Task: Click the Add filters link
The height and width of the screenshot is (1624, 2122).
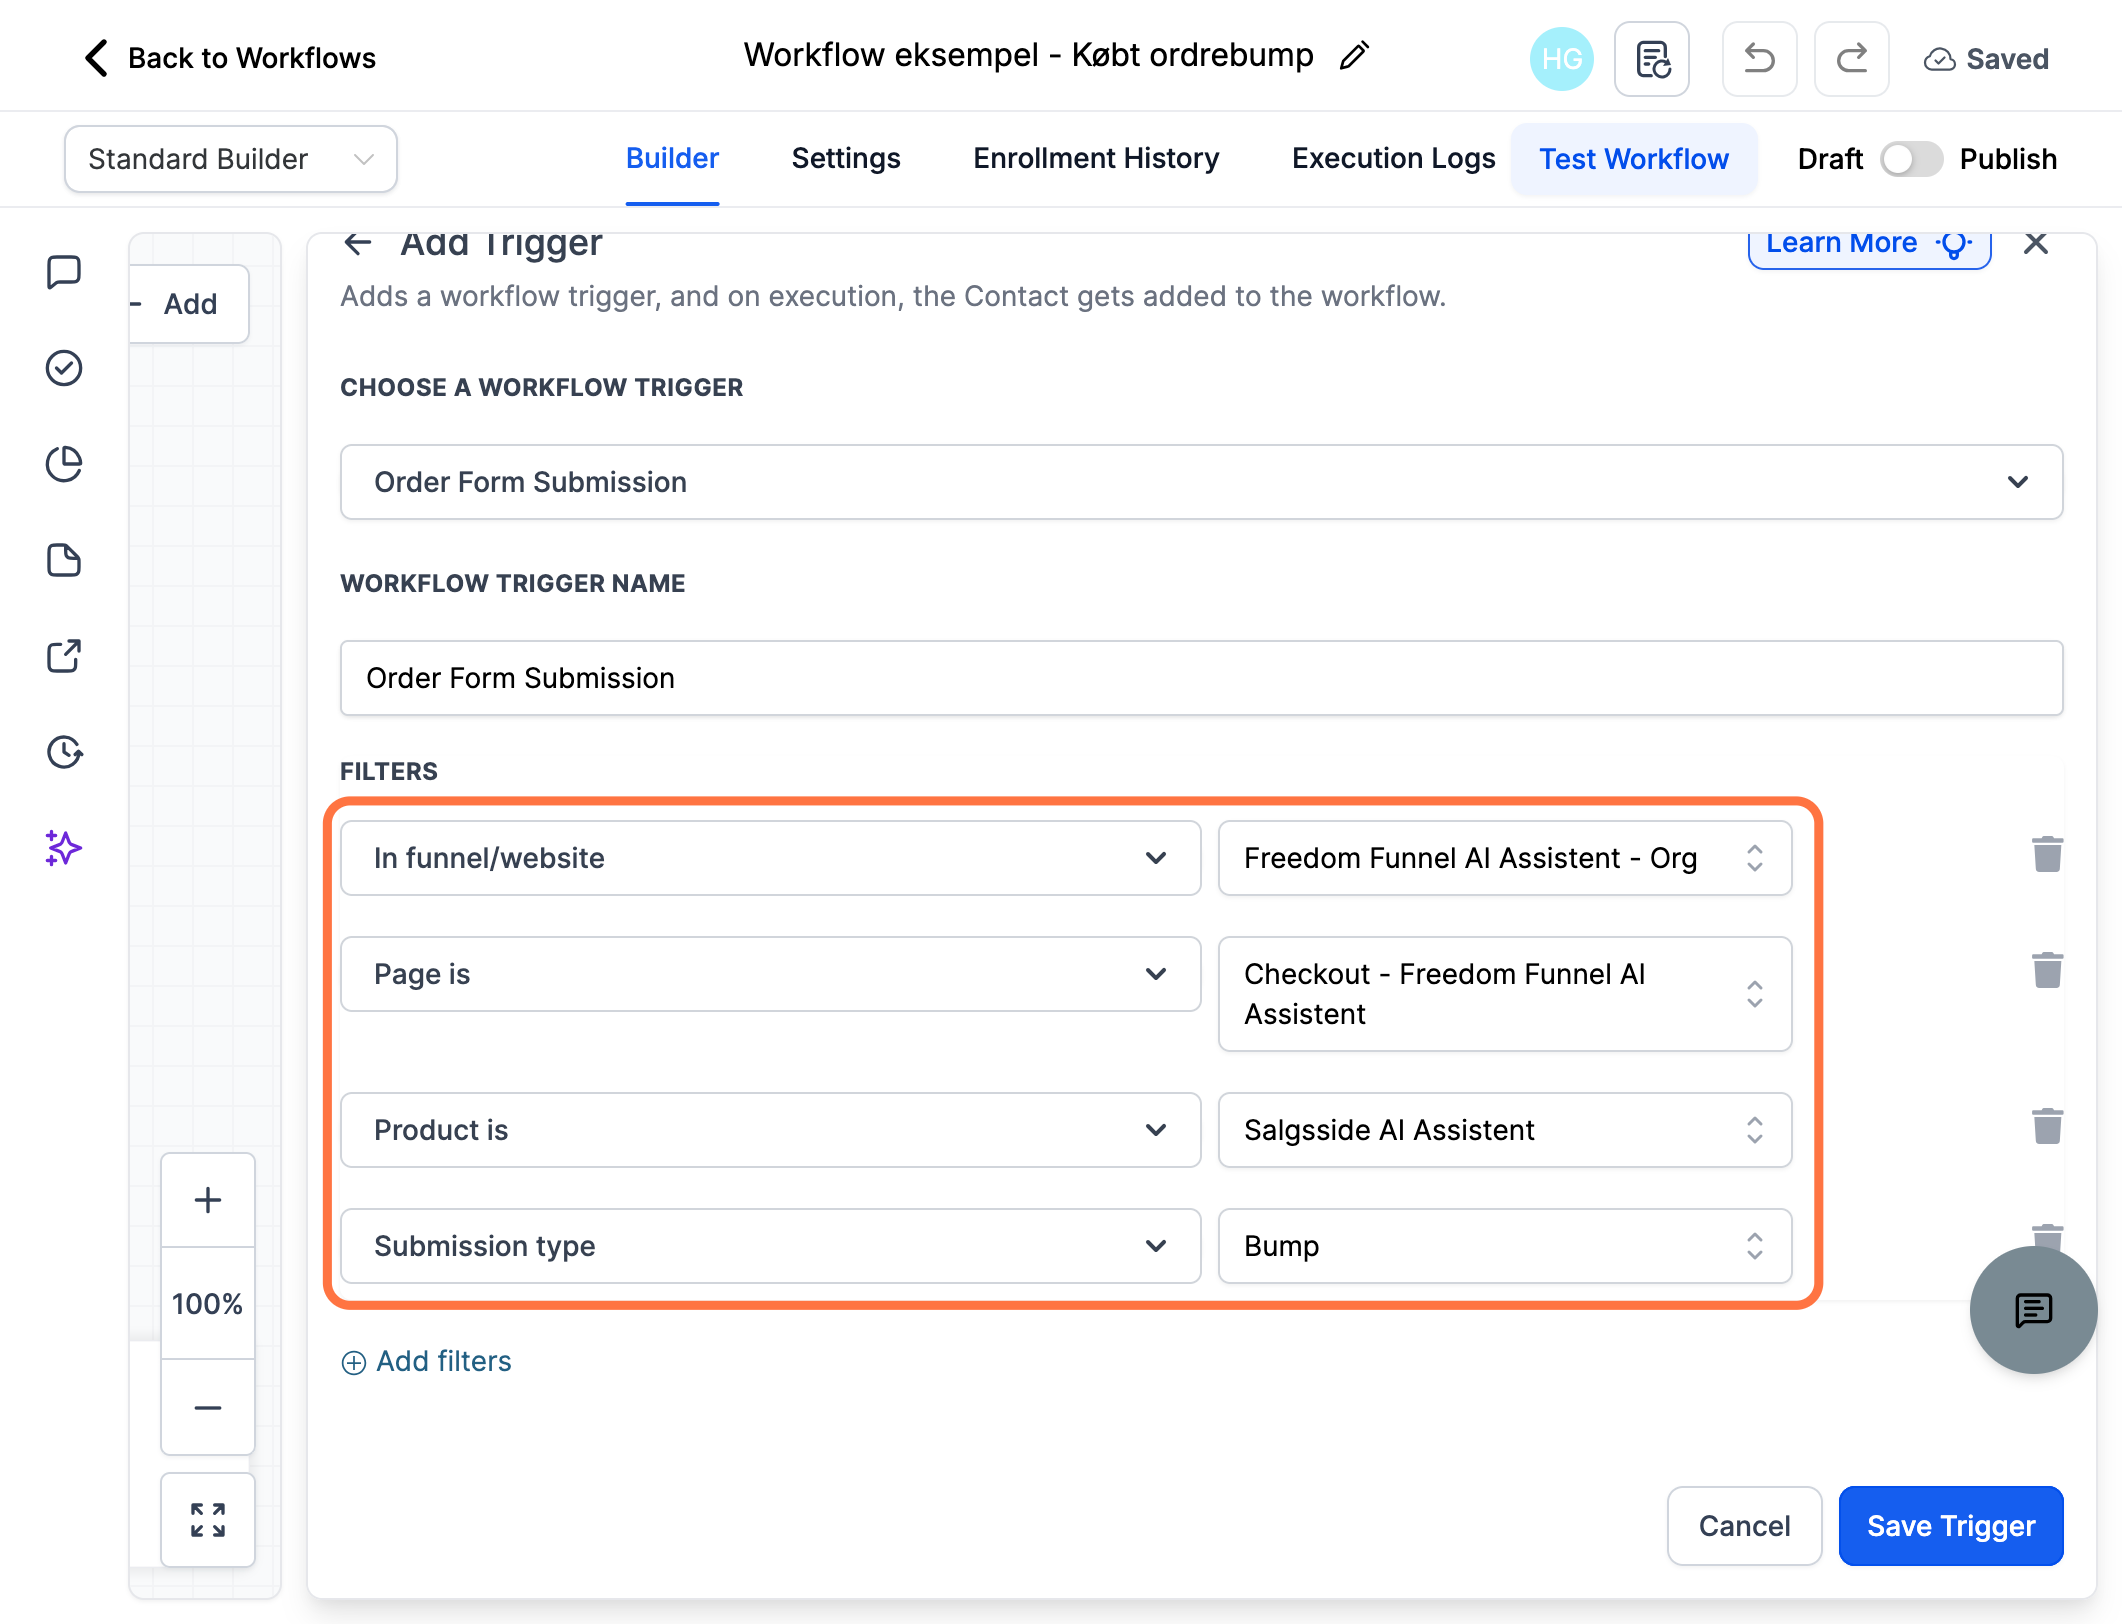Action: click(x=427, y=1362)
